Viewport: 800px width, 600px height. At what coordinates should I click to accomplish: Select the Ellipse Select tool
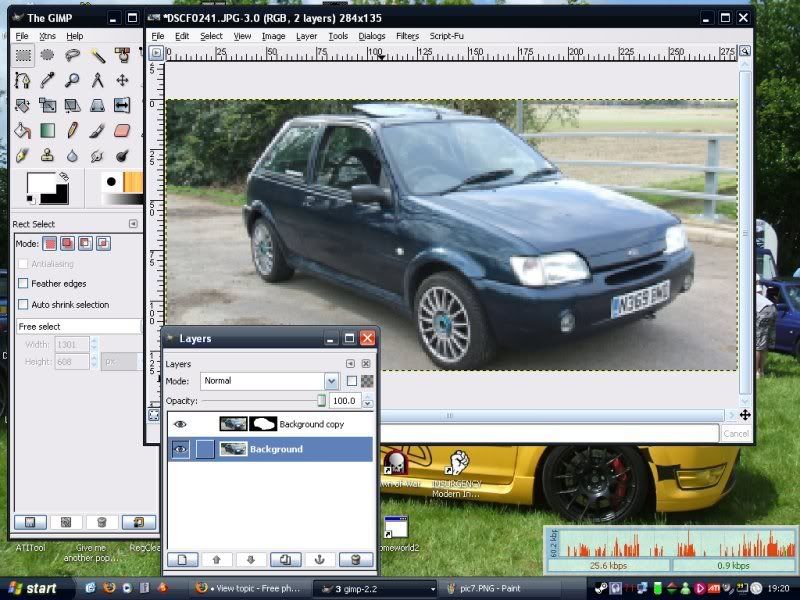pyautogui.click(x=47, y=55)
